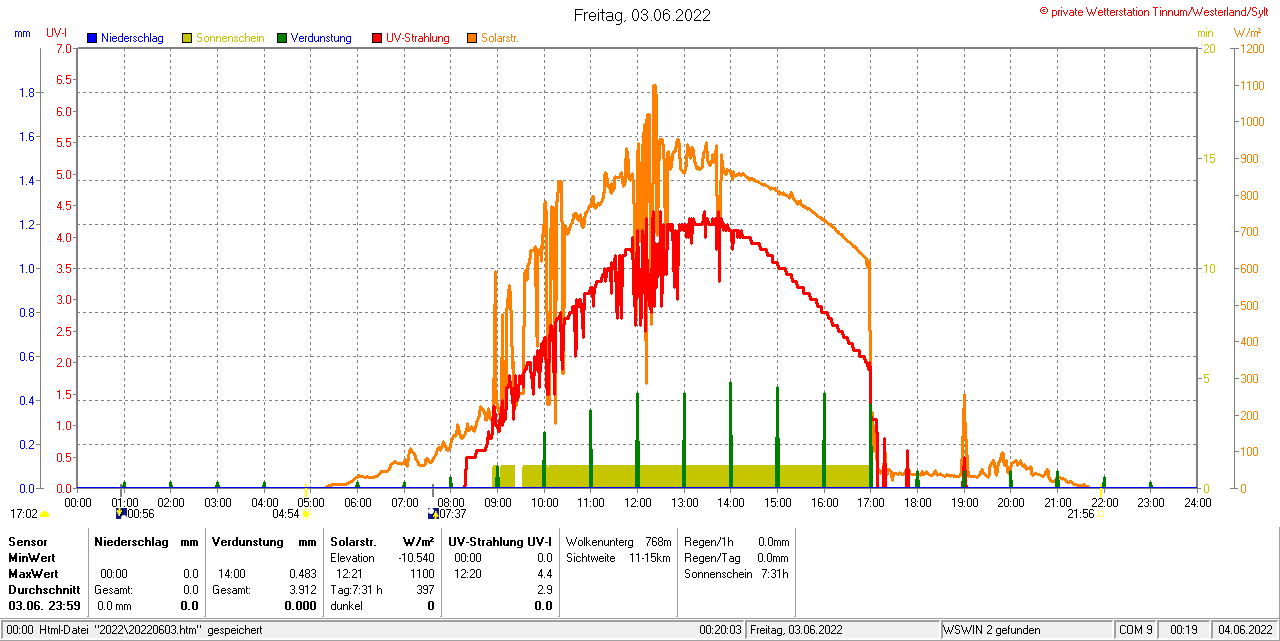Click the green Verdunstung legend swatch
The width and height of the screenshot is (1280, 641).
[x=283, y=38]
